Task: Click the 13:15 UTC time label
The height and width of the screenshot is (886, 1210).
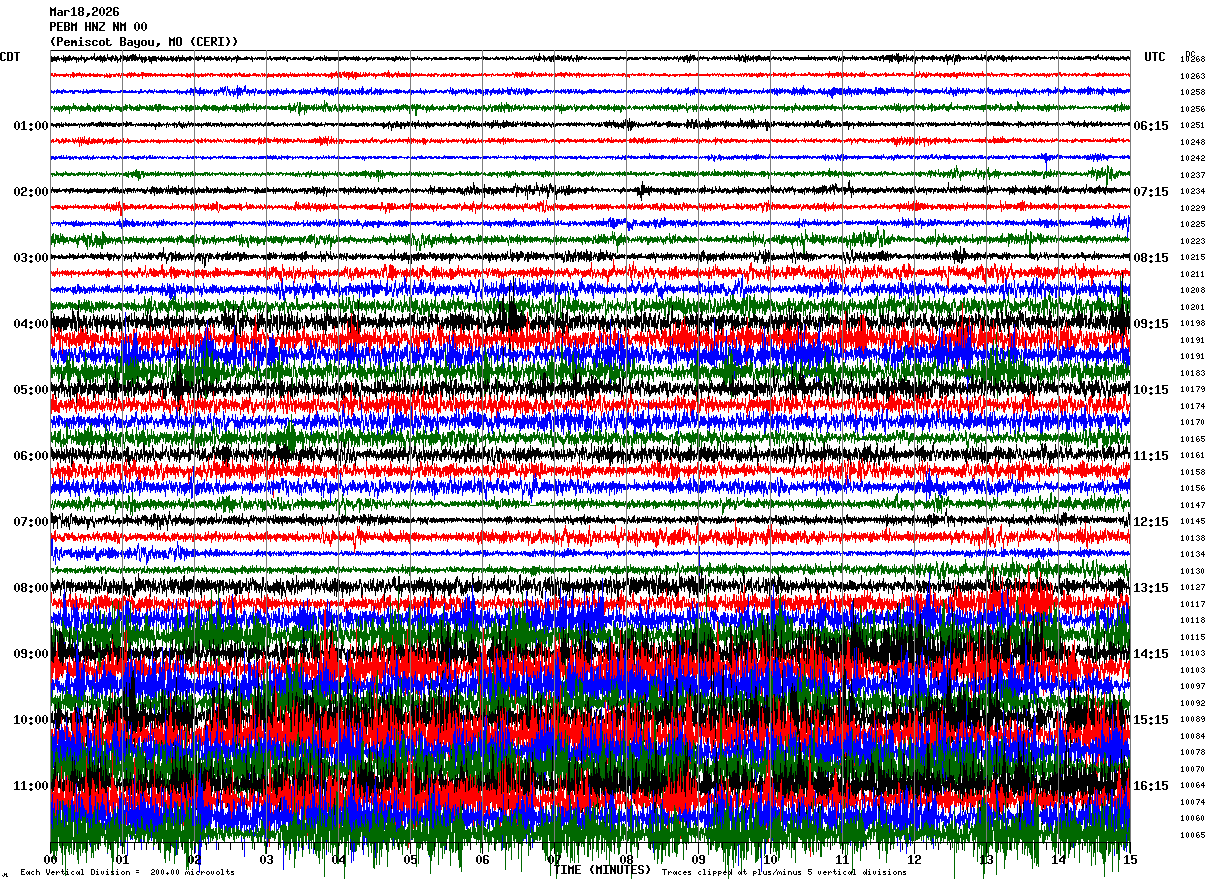Action: (x=1151, y=588)
